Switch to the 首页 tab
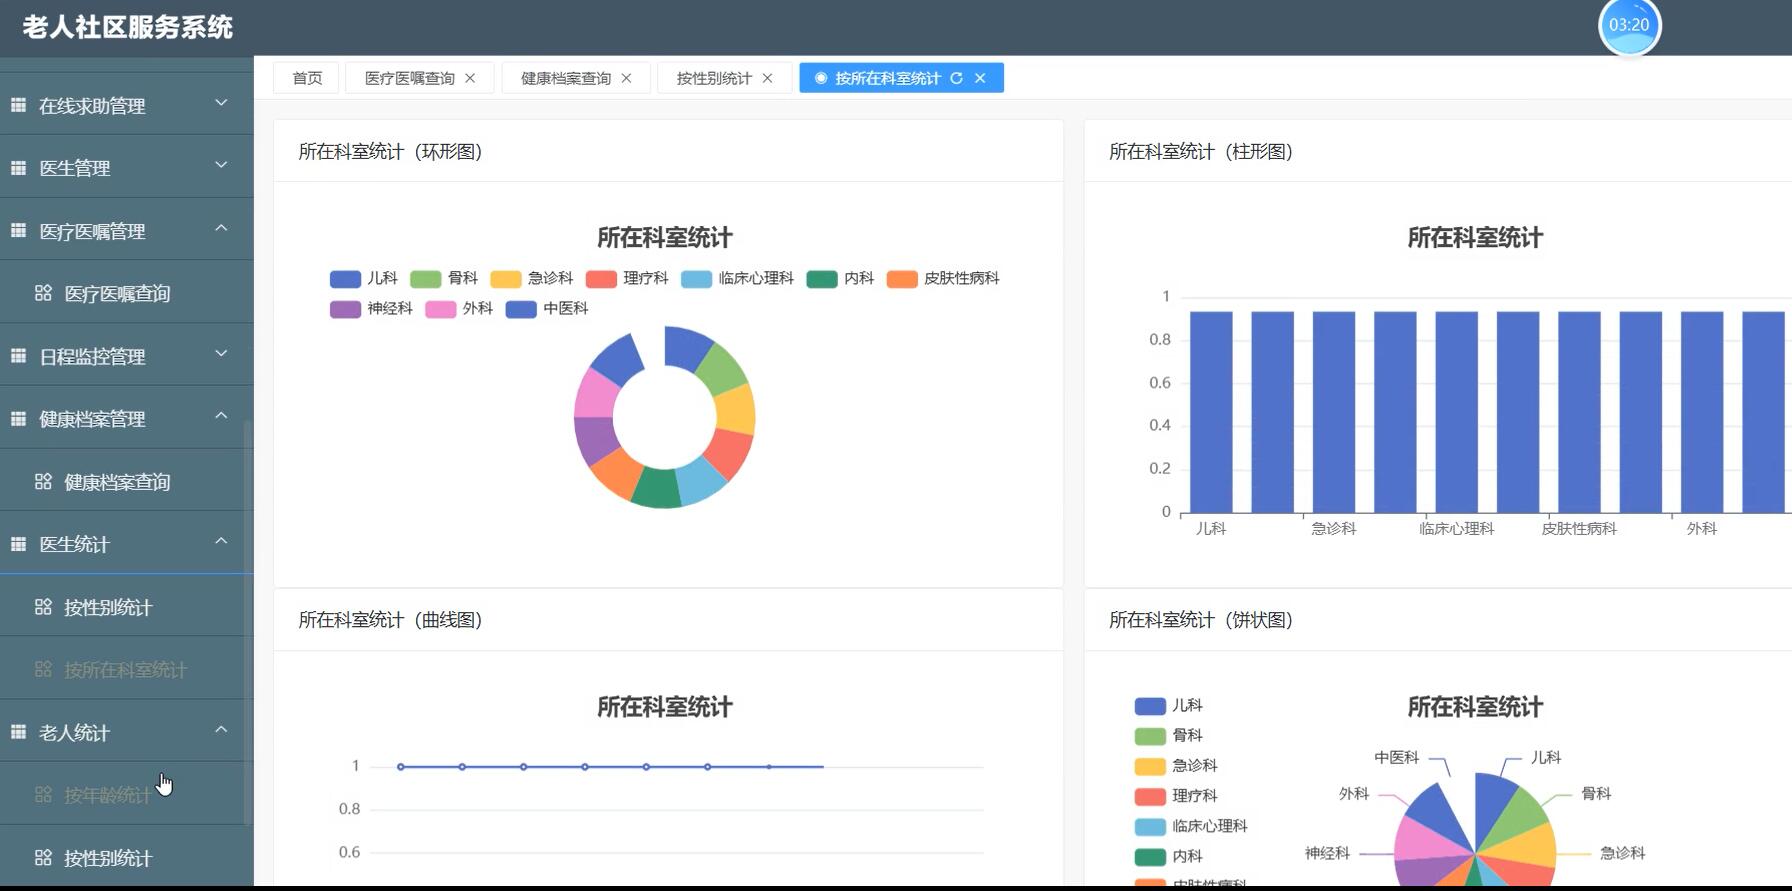 307,78
